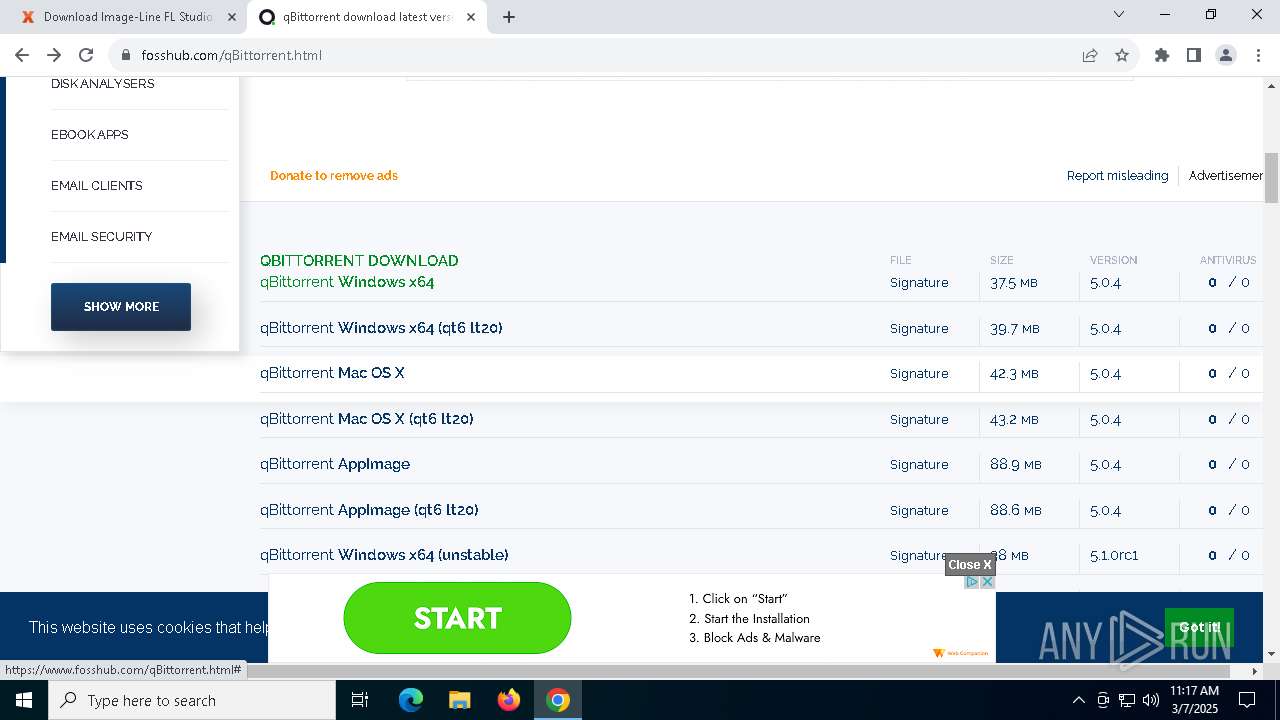The height and width of the screenshot is (720, 1280).
Task: Download qBittorrent Windows x64
Action: pos(347,282)
